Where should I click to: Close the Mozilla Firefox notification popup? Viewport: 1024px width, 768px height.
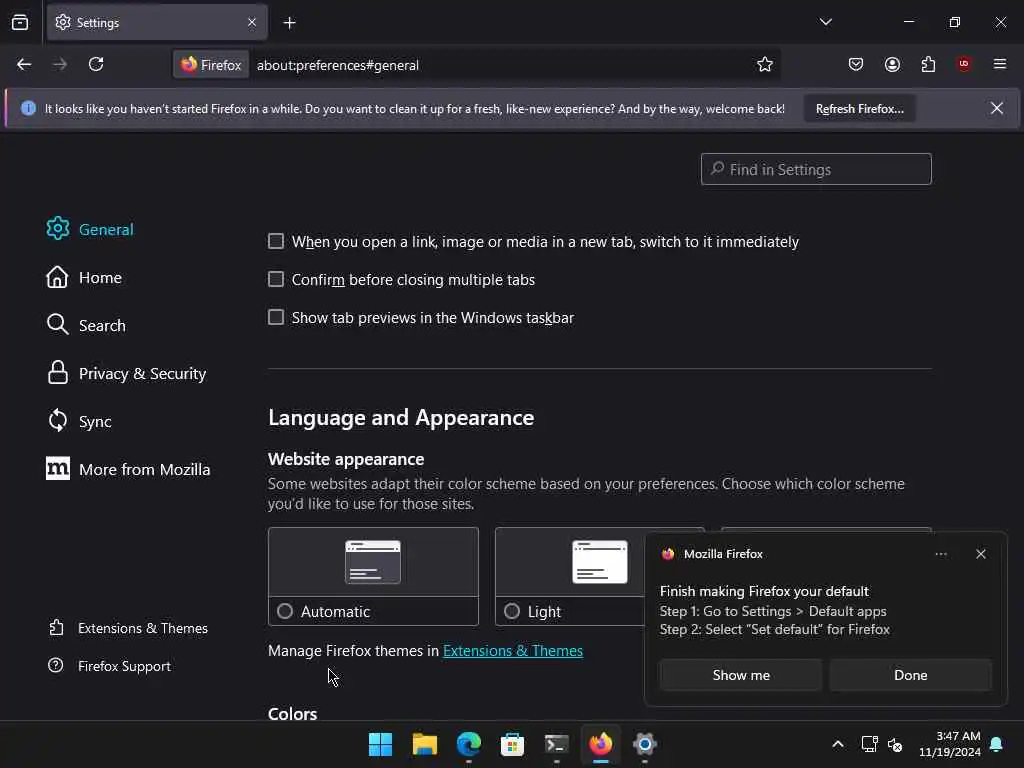point(980,554)
